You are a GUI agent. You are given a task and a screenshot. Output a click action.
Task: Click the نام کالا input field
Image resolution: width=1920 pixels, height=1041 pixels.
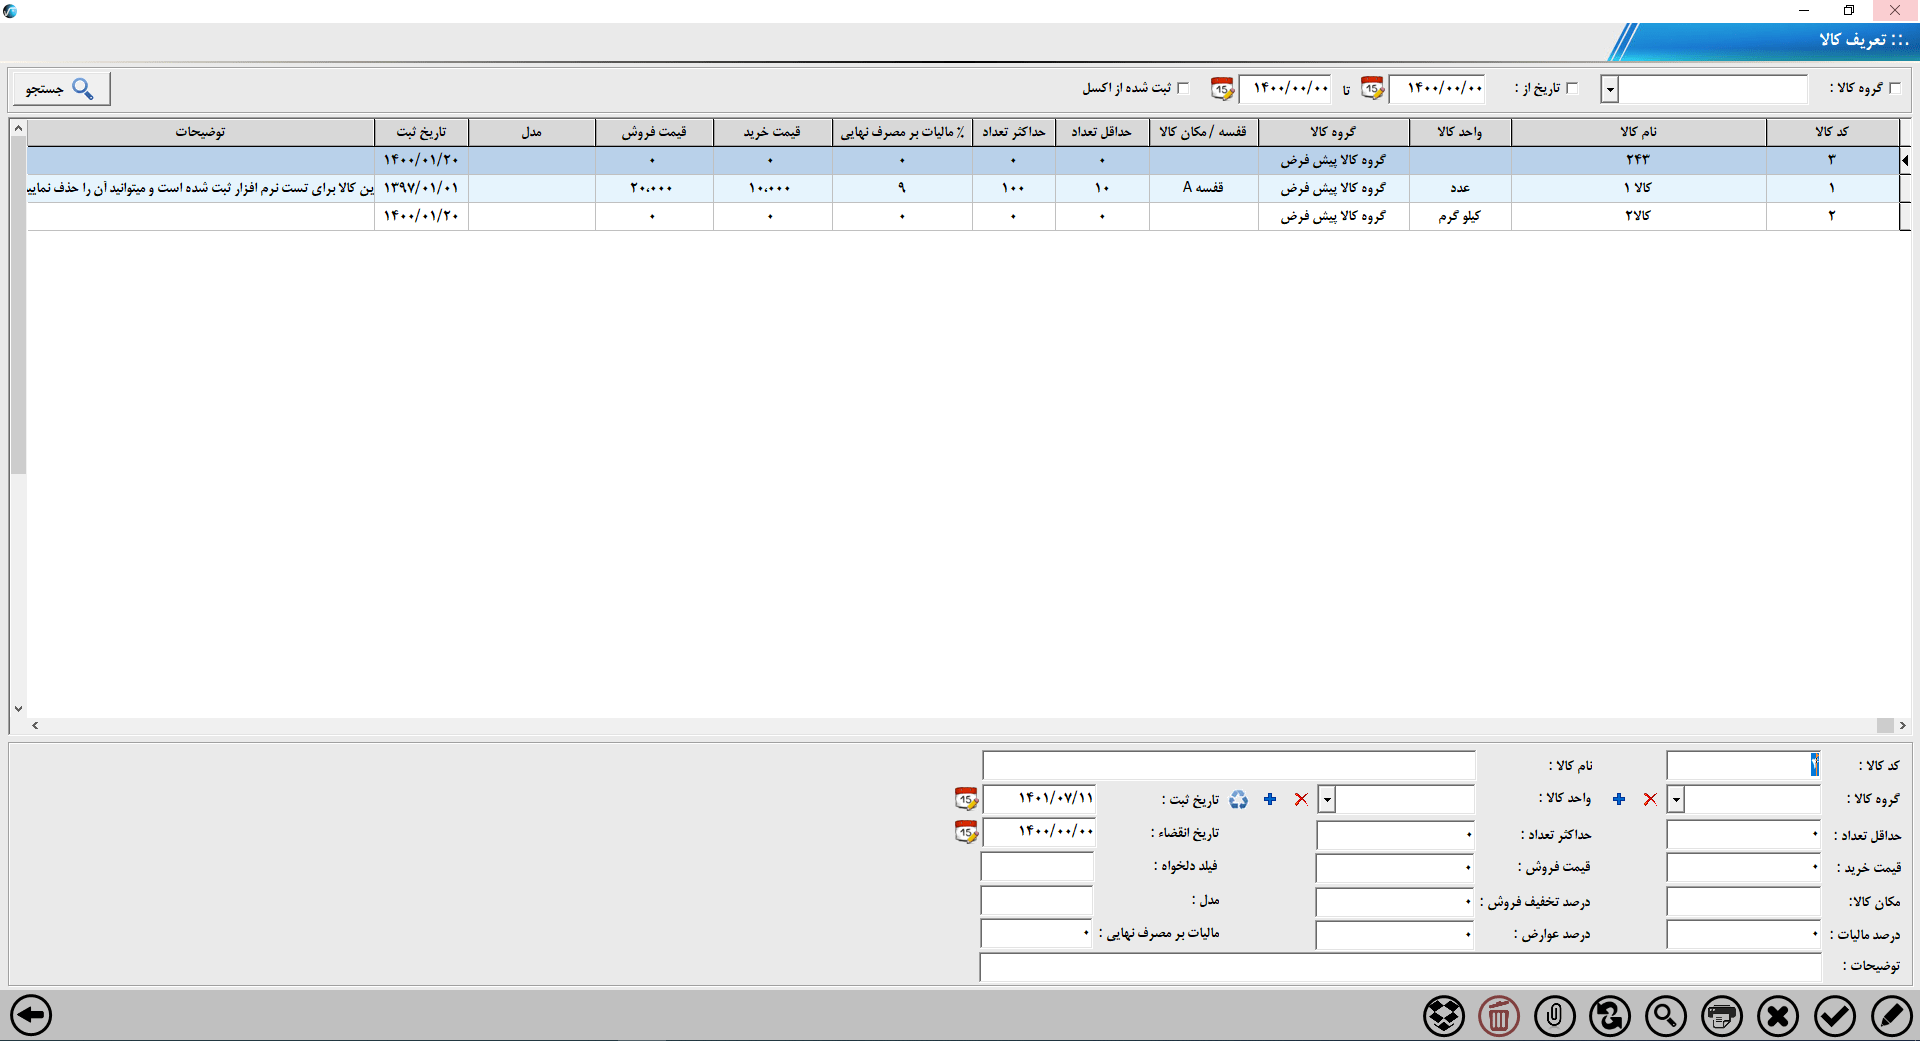coord(1228,766)
